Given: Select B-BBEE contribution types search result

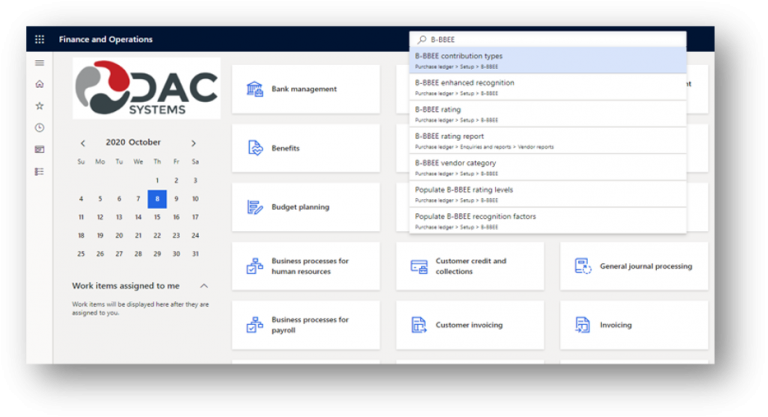Looking at the screenshot, I should pyautogui.click(x=547, y=60).
